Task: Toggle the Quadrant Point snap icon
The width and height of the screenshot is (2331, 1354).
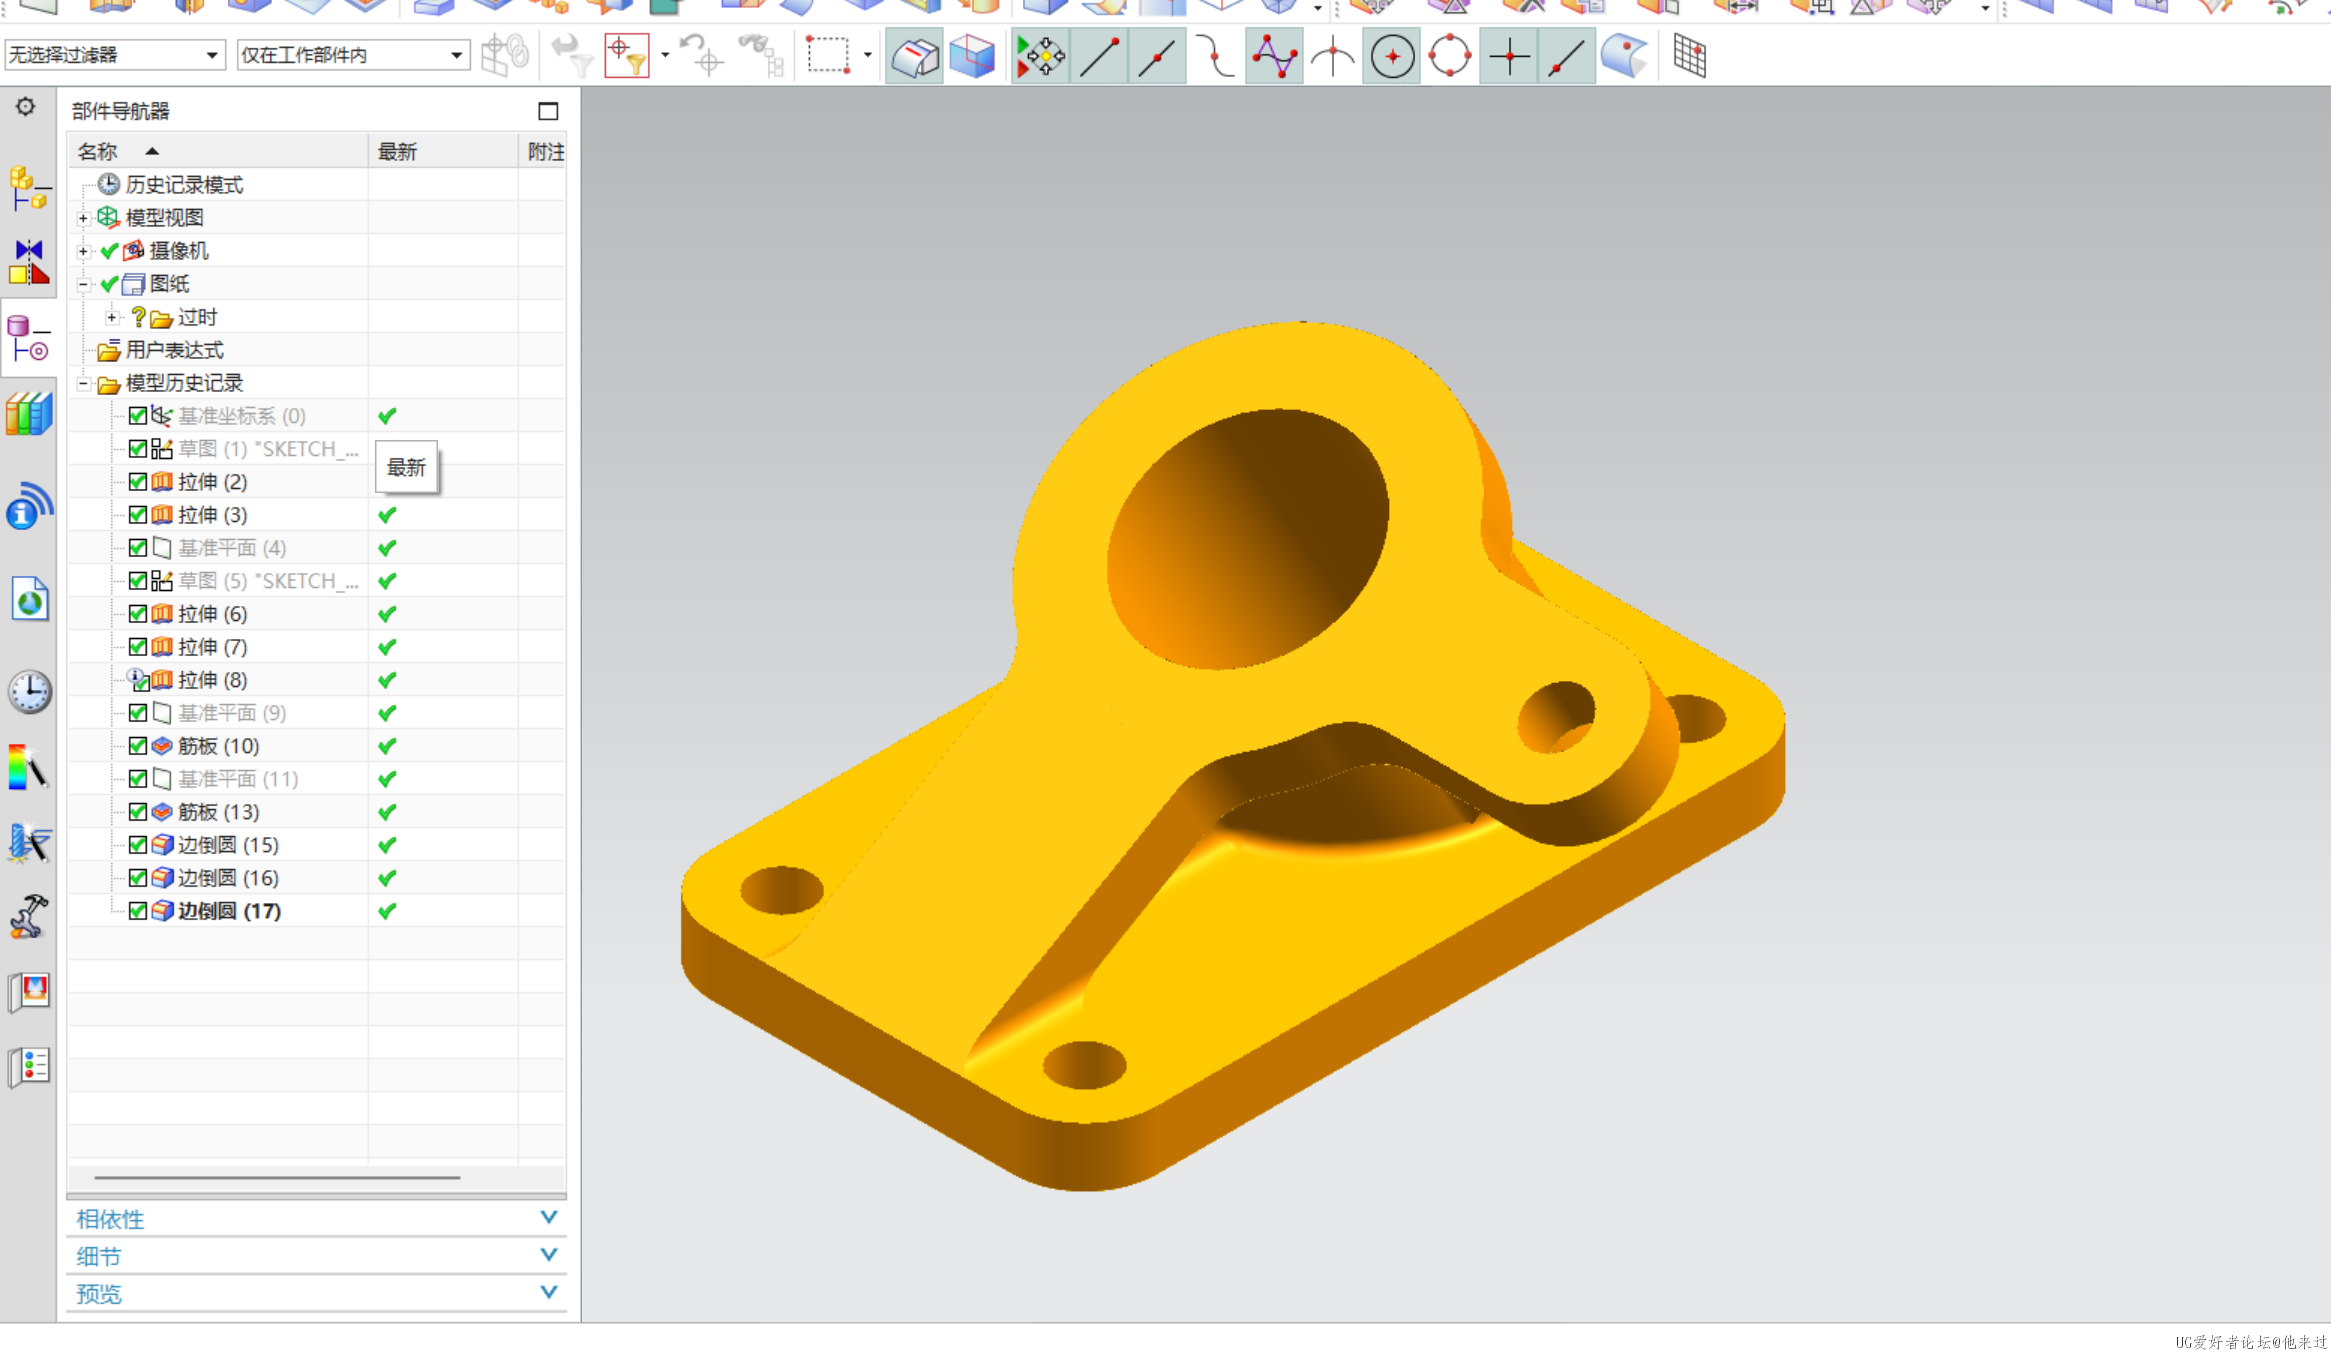Action: pos(1450,56)
